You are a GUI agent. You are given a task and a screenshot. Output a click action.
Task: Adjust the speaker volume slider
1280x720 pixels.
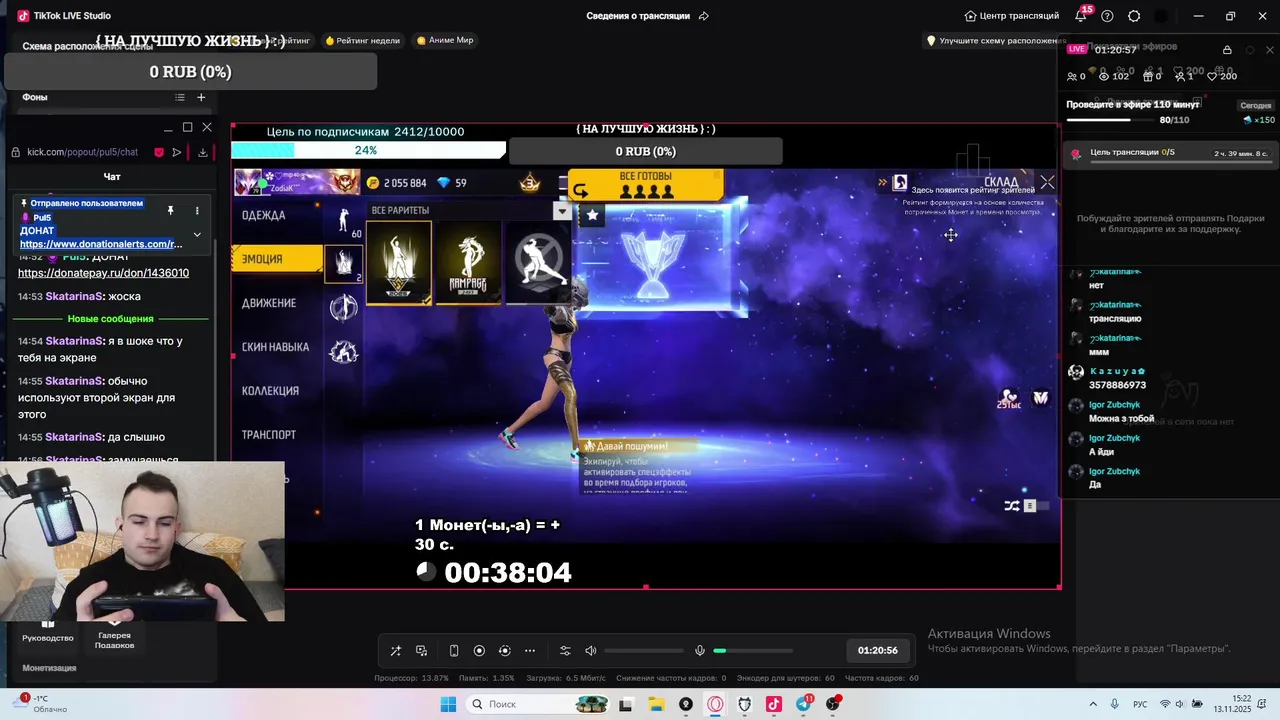click(644, 651)
